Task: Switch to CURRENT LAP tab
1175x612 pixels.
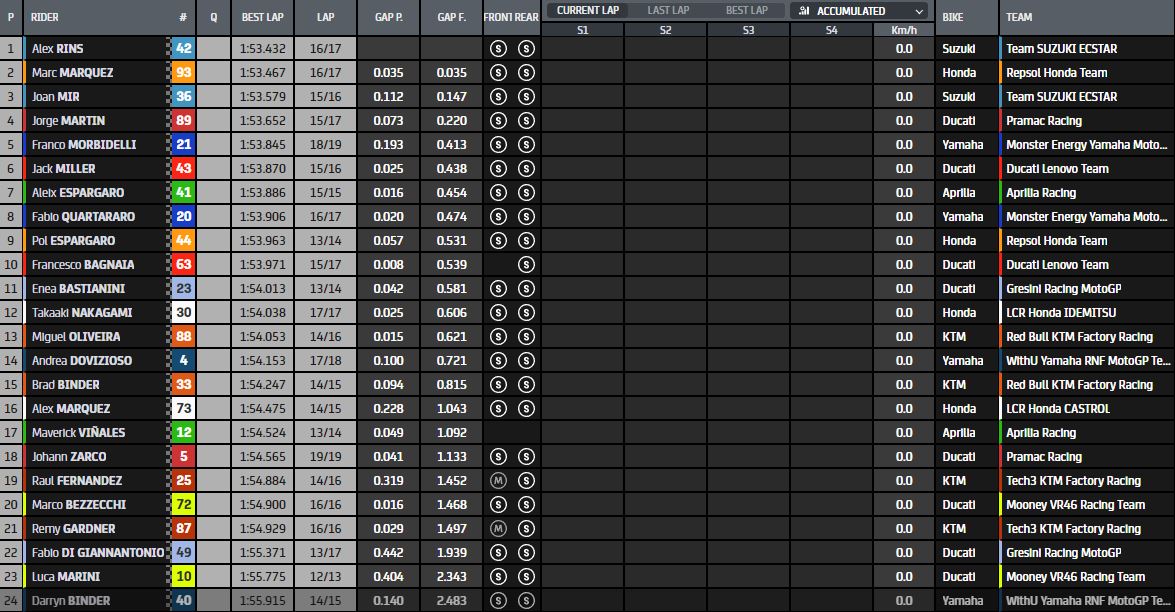Action: [588, 10]
